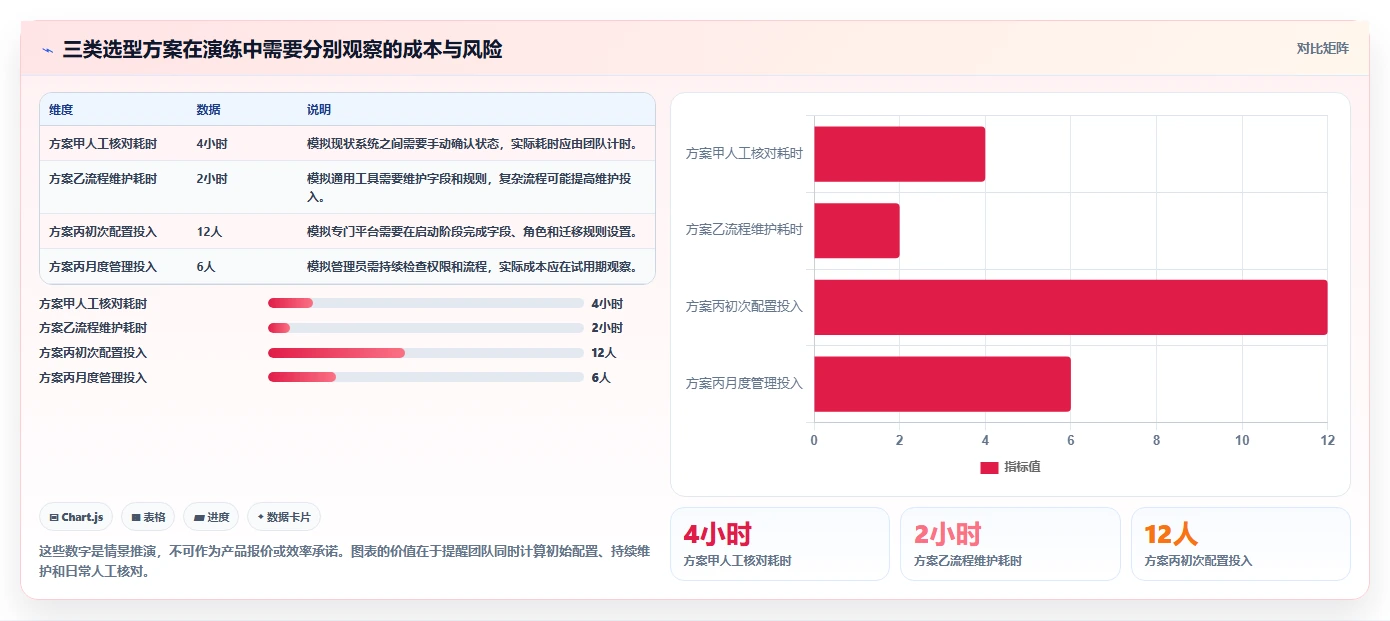The width and height of the screenshot is (1390, 621).
Task: Click the Chart.js tag chip
Action: [77, 517]
